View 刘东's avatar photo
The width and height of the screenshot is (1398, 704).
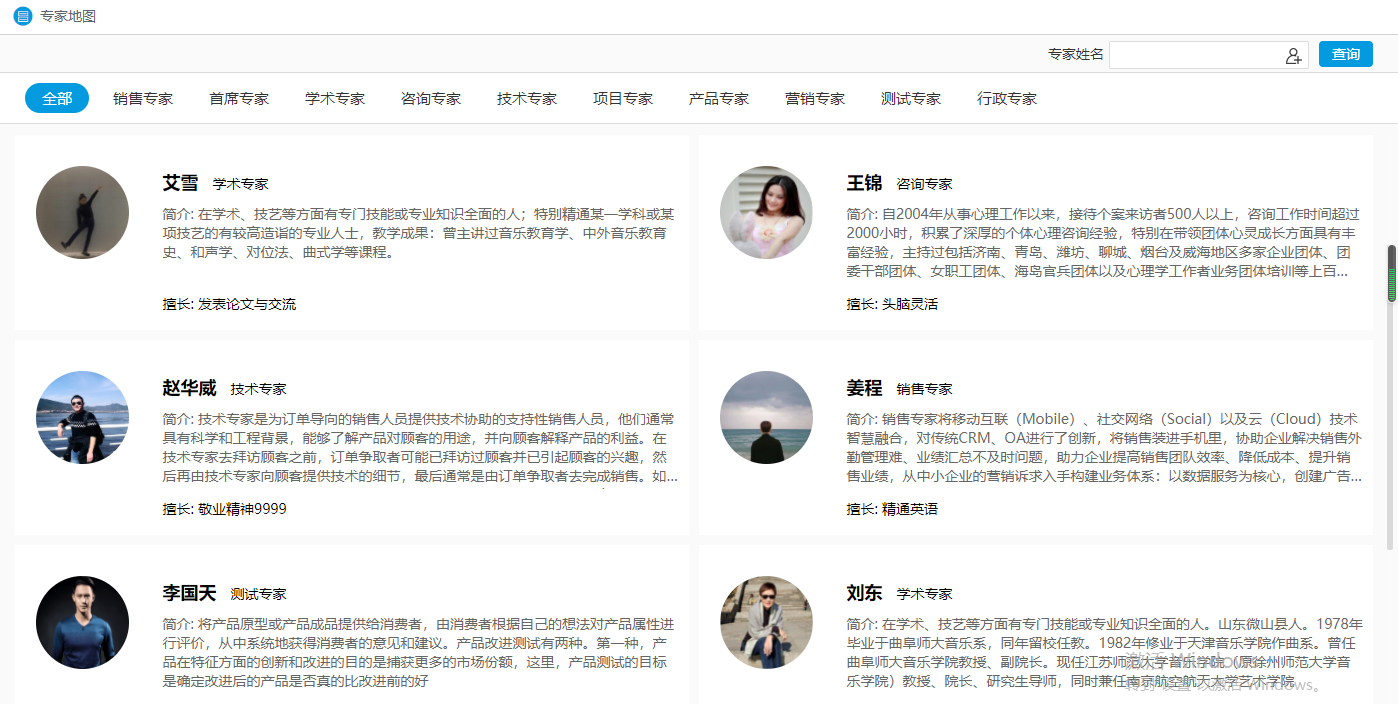click(766, 622)
